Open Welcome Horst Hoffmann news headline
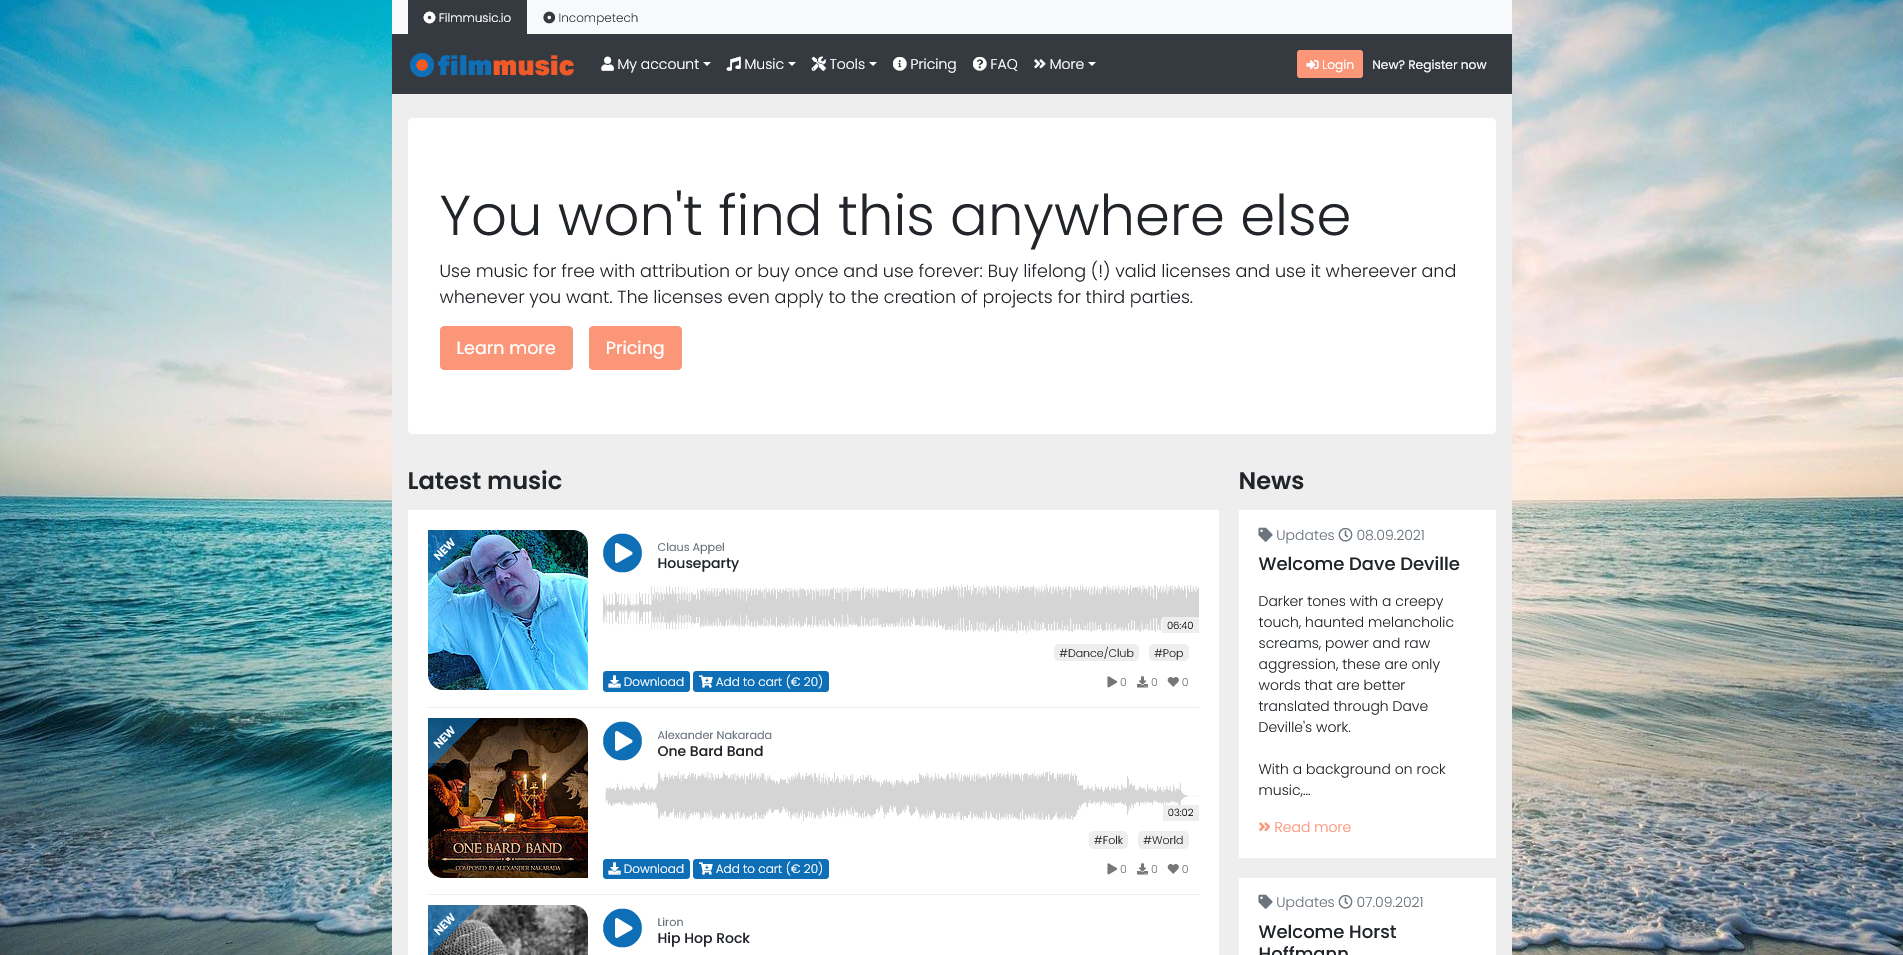The height and width of the screenshot is (955, 1903). (x=1328, y=938)
